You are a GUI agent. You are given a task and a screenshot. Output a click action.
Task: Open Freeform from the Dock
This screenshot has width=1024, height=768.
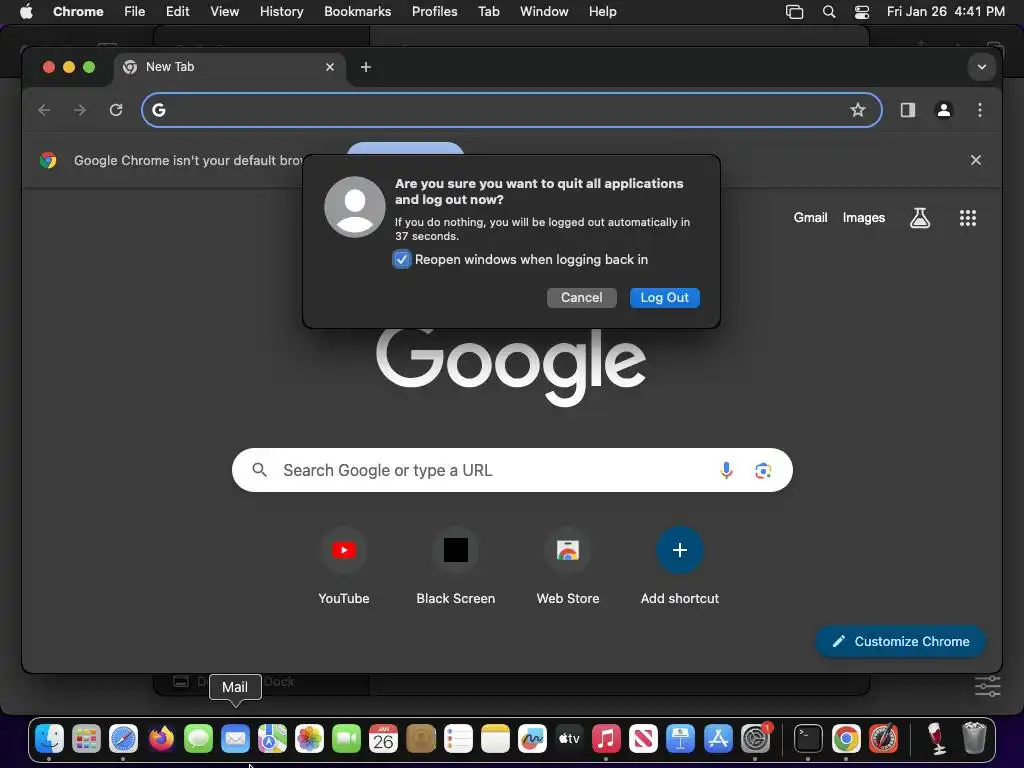pyautogui.click(x=532, y=739)
